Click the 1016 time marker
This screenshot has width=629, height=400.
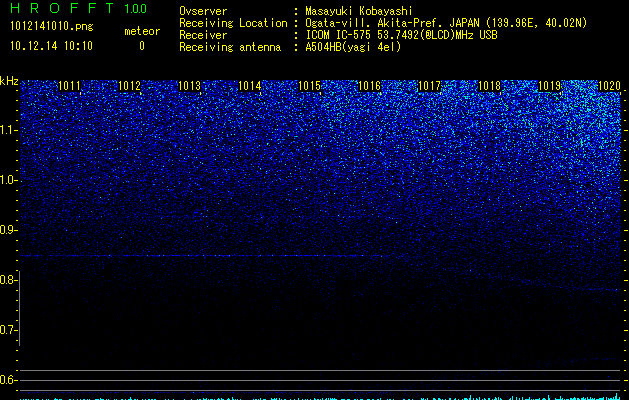tap(369, 86)
